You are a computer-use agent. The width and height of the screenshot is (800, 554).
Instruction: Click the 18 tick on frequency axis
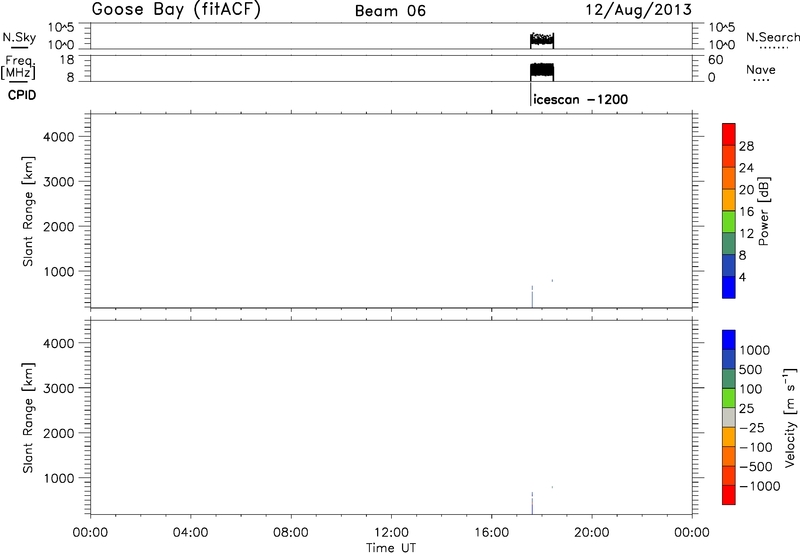67,60
